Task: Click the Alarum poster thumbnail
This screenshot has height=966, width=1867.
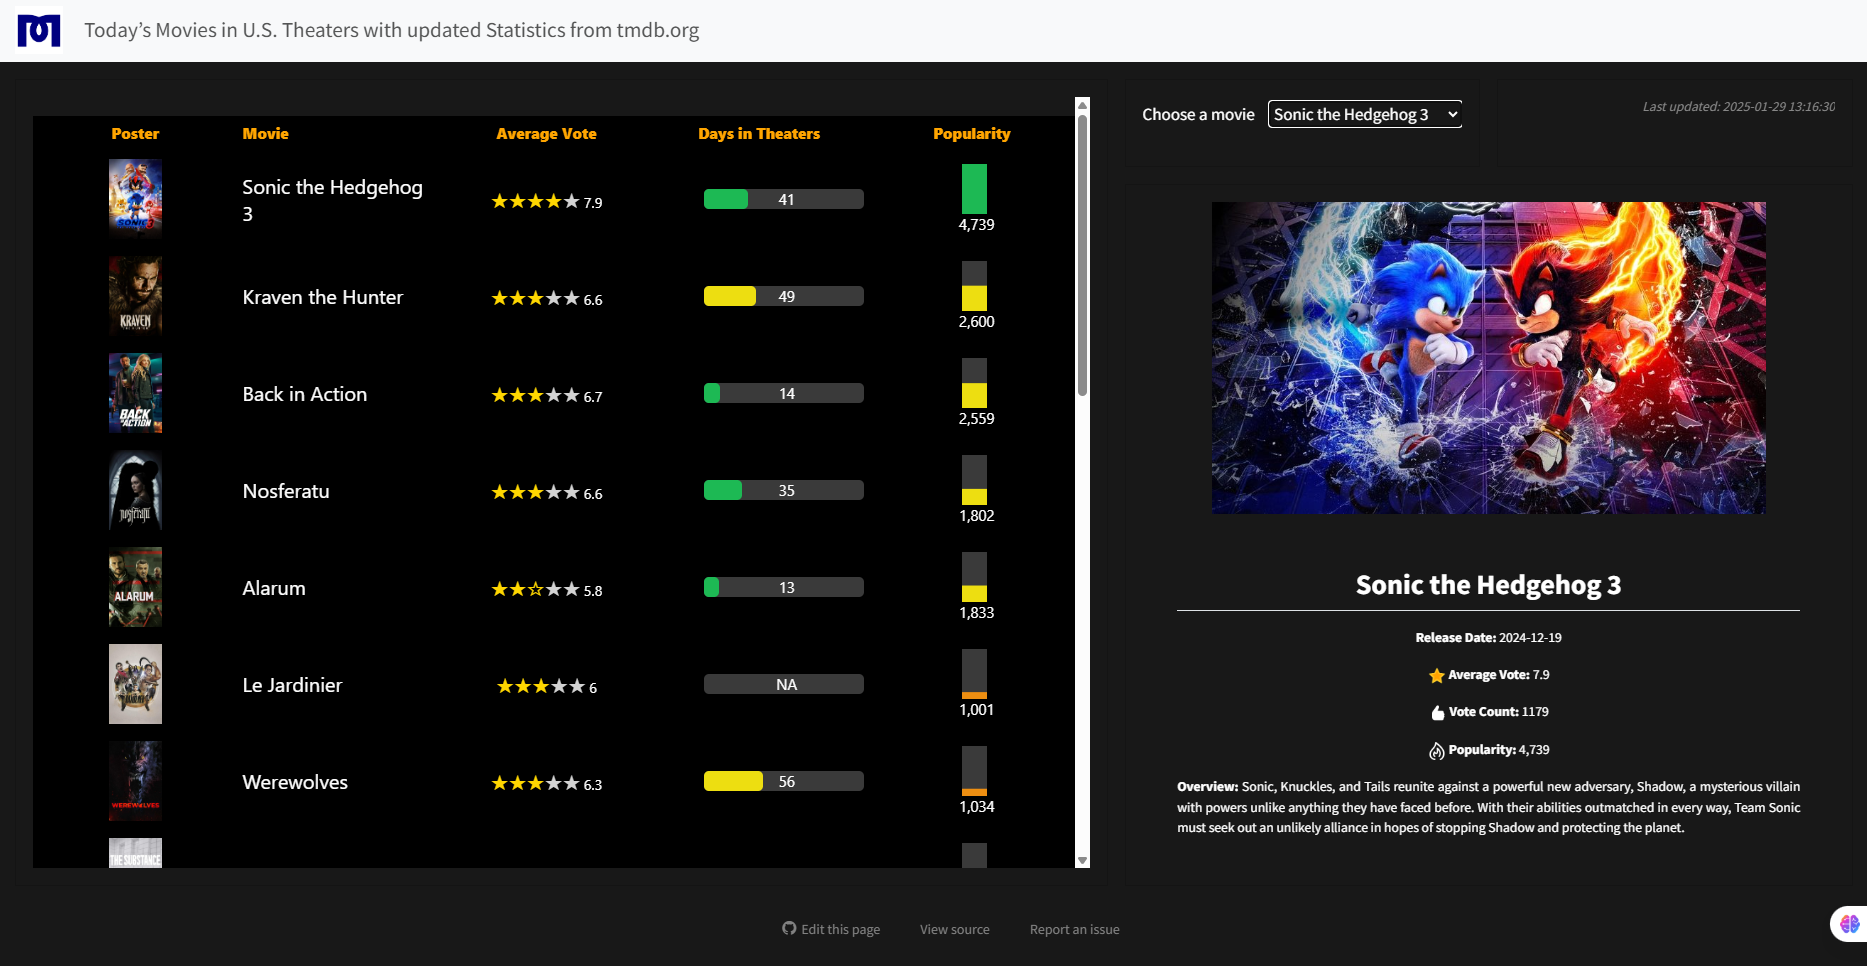Action: pos(135,585)
